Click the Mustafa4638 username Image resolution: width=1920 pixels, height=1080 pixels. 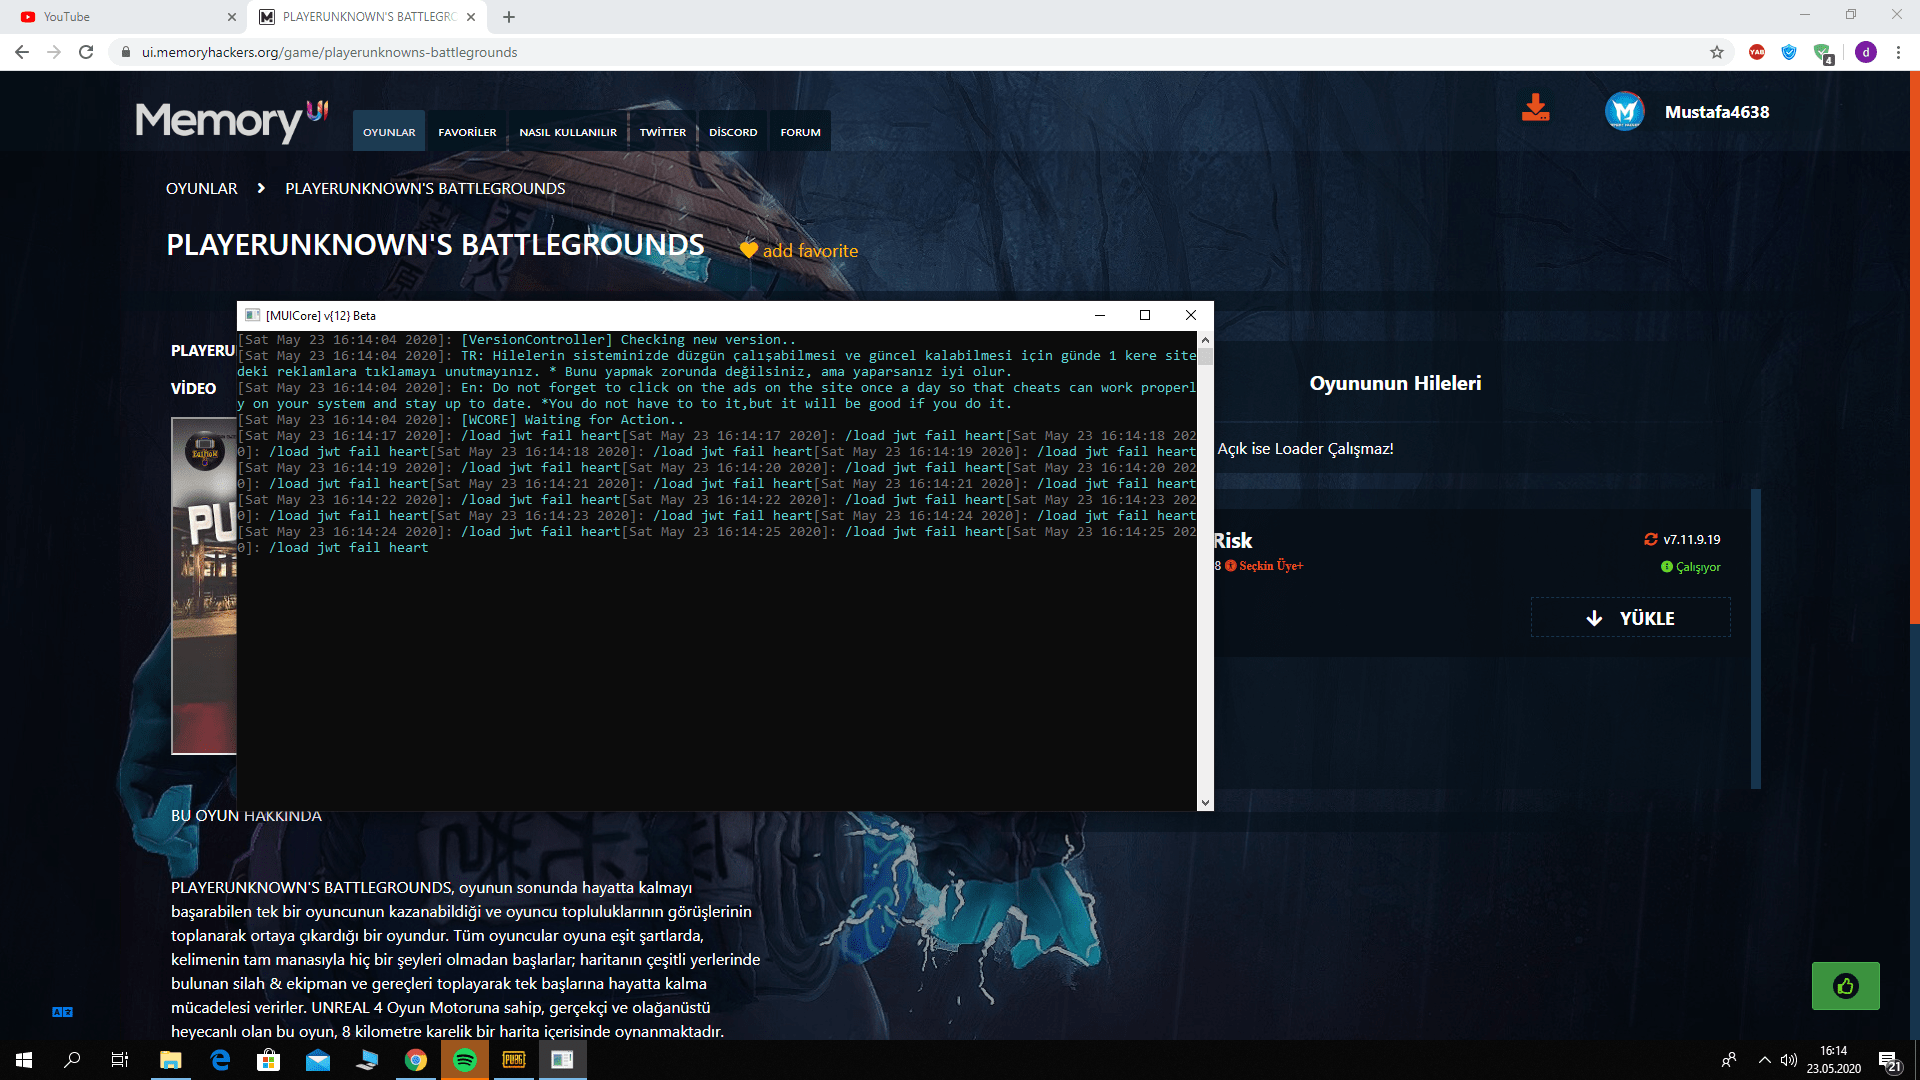pos(1717,112)
